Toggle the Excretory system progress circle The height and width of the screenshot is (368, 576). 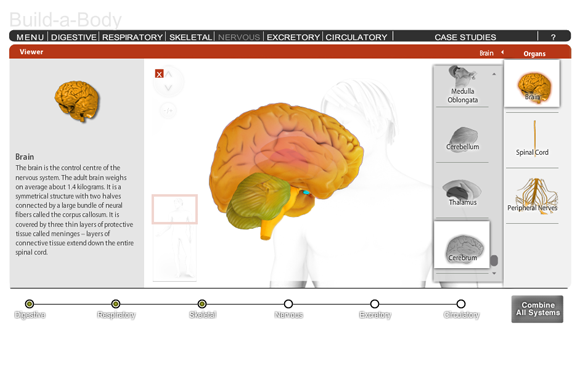(x=374, y=304)
